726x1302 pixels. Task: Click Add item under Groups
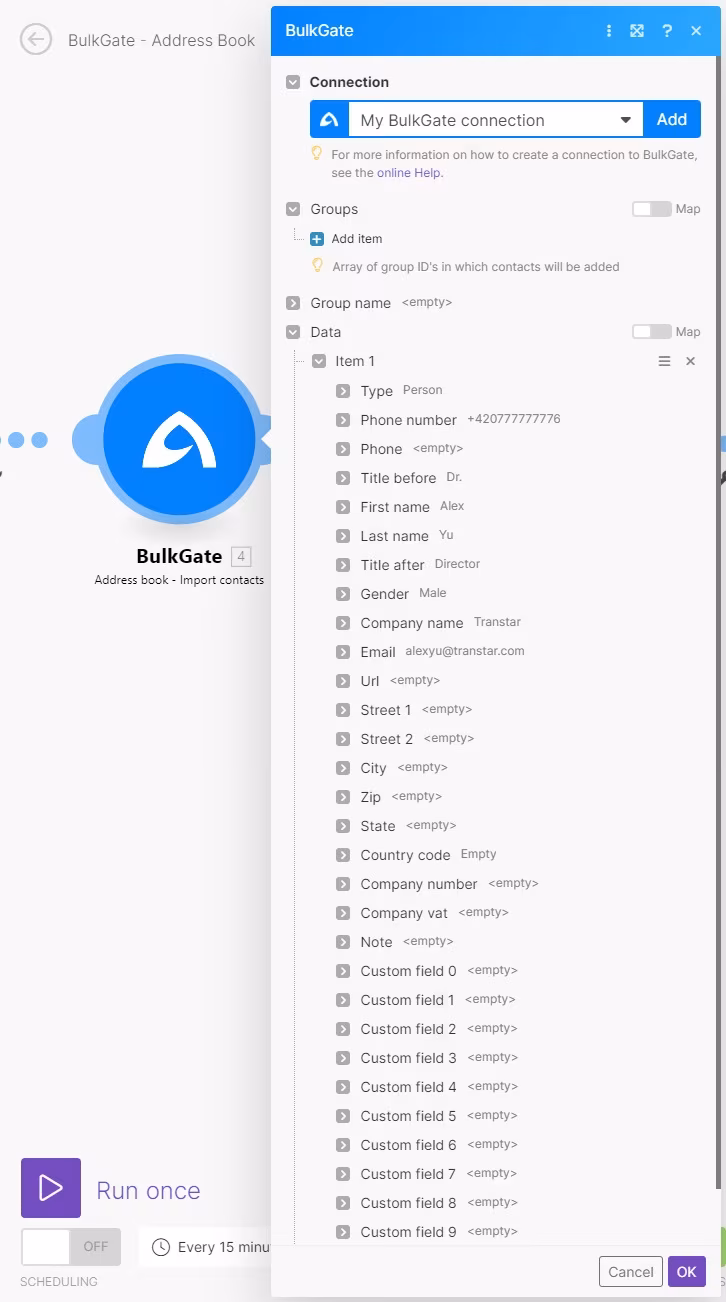click(x=357, y=239)
